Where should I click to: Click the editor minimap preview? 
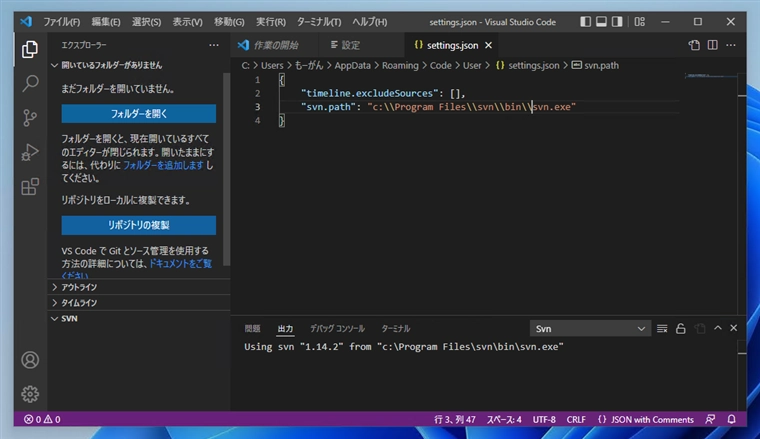pyautogui.click(x=711, y=76)
